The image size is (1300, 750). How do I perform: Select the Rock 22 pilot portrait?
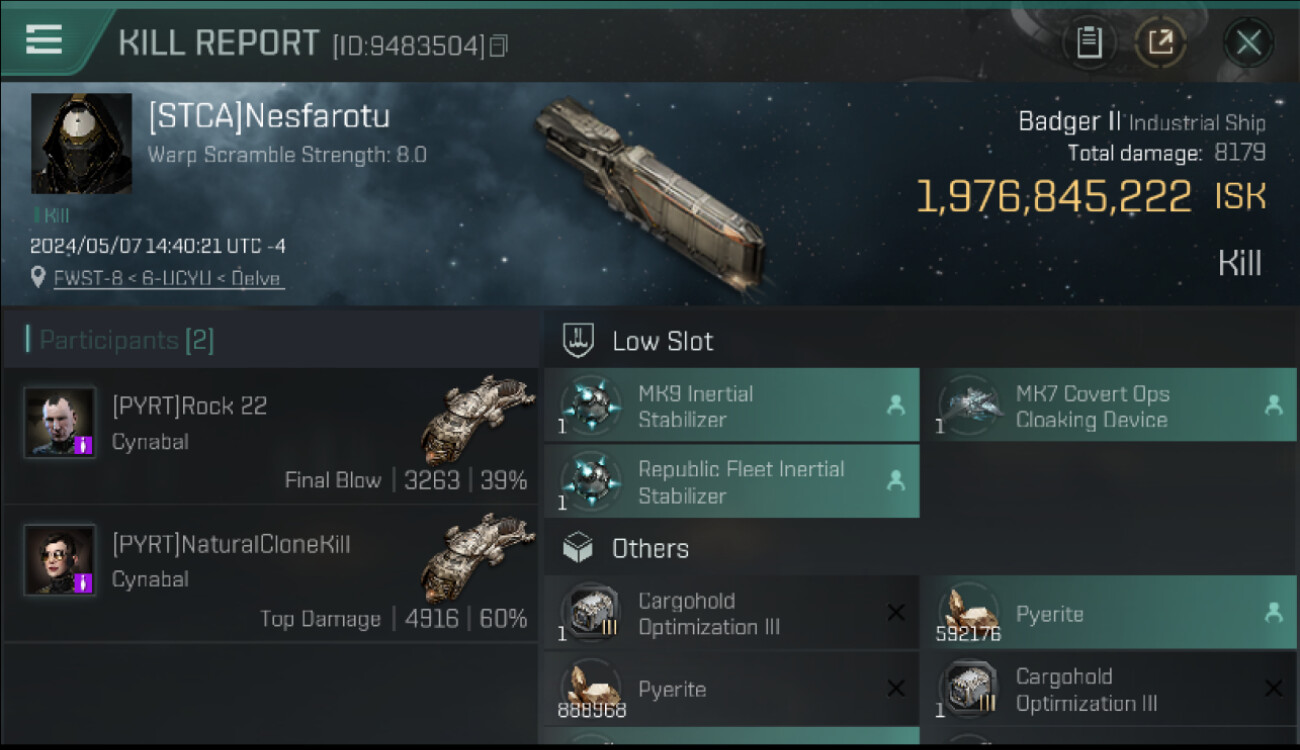pos(60,422)
